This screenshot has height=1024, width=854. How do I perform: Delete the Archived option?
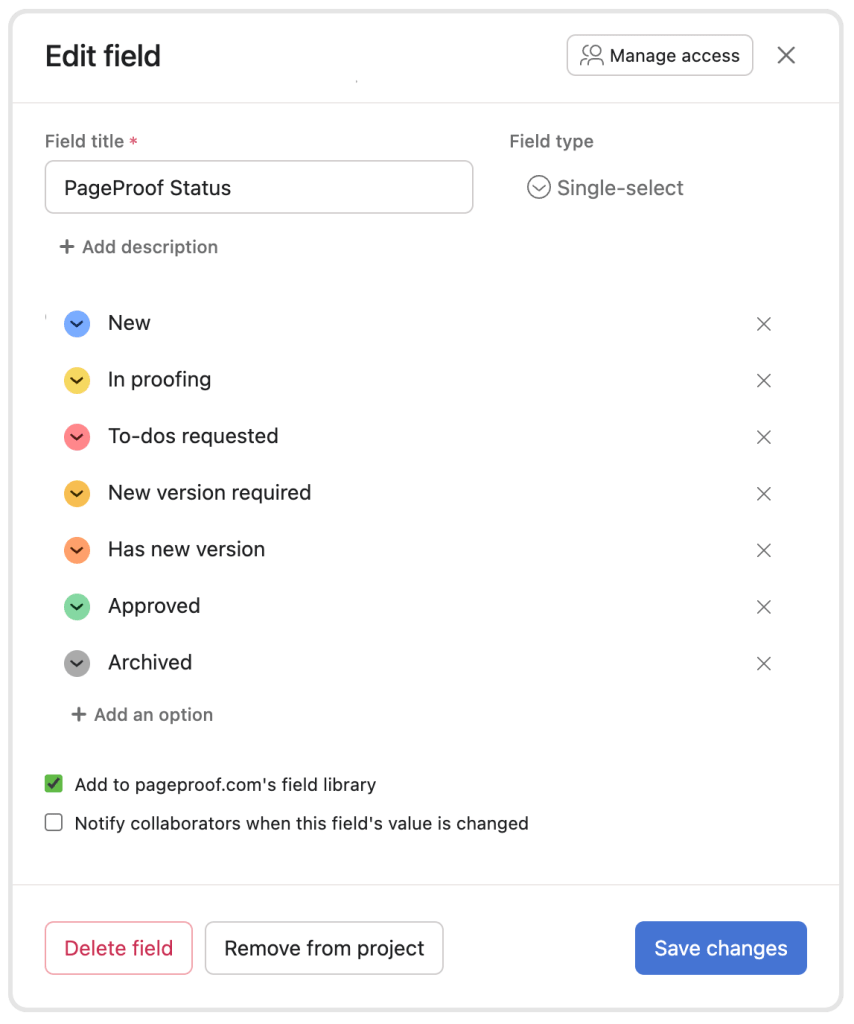coord(764,663)
